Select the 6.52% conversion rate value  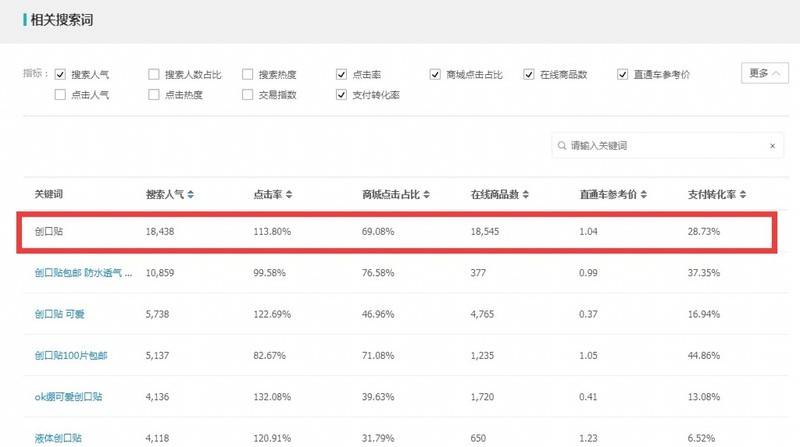(701, 438)
